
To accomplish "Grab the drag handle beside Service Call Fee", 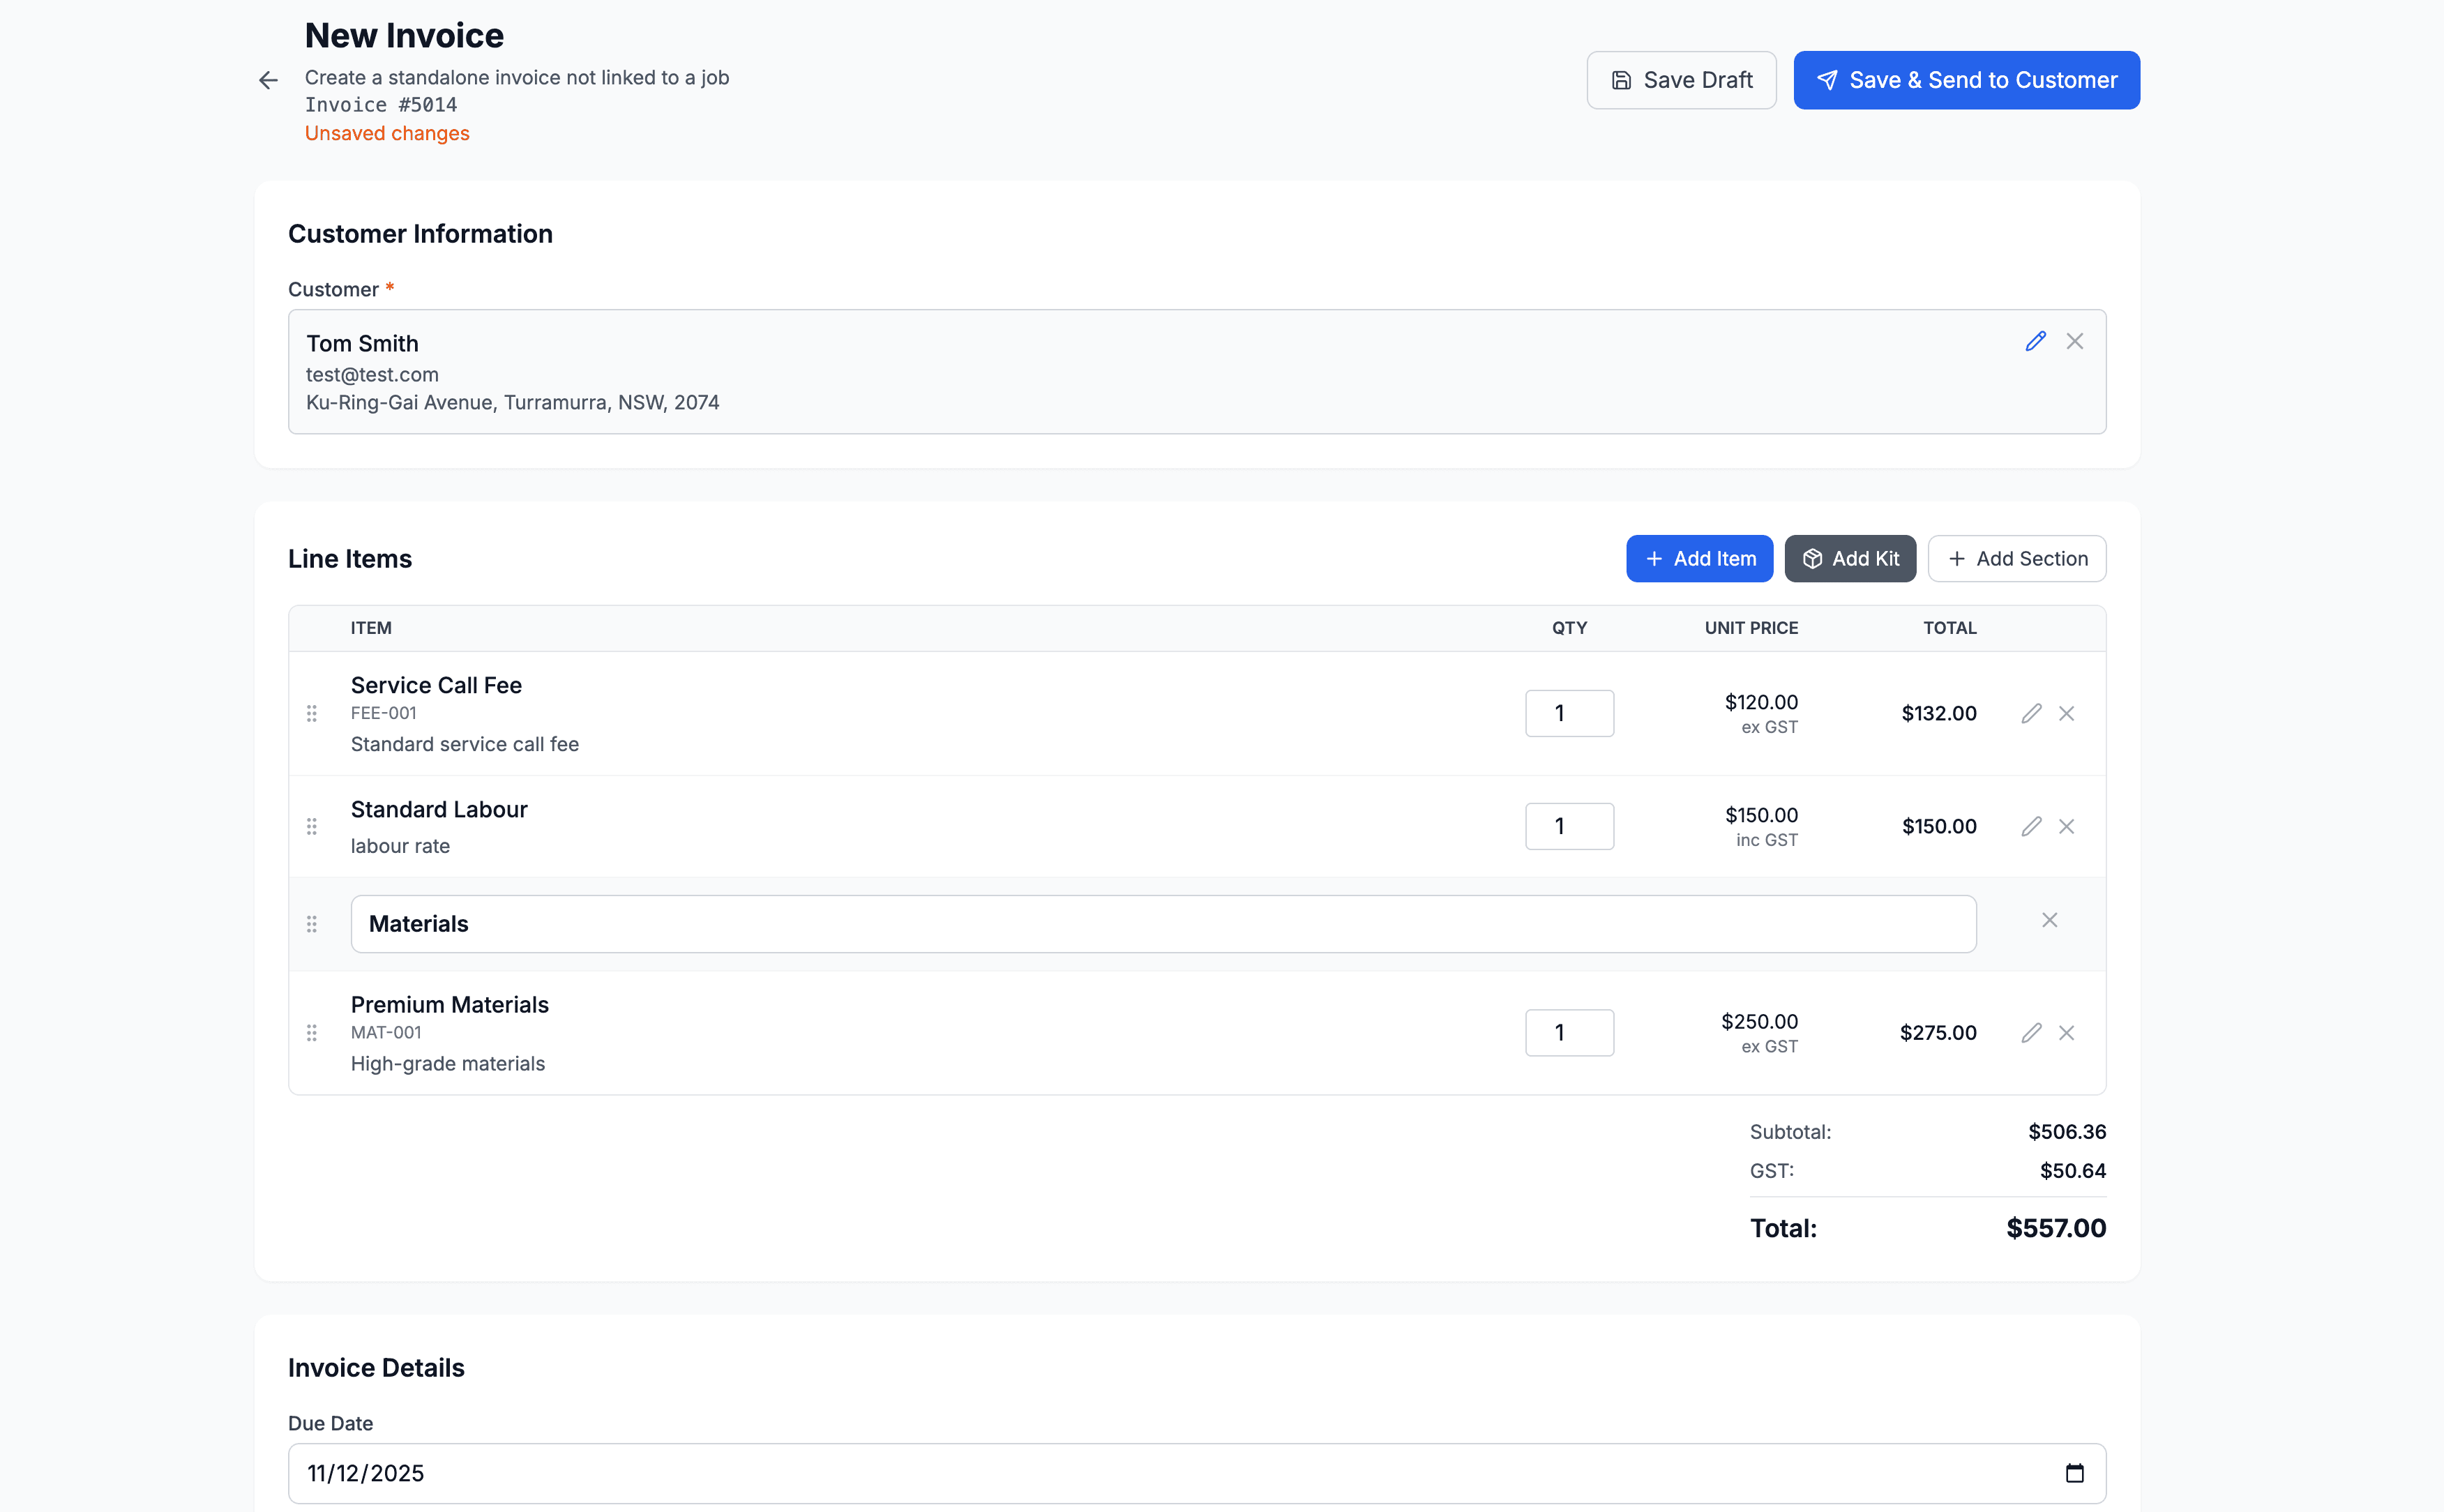I will [311, 713].
